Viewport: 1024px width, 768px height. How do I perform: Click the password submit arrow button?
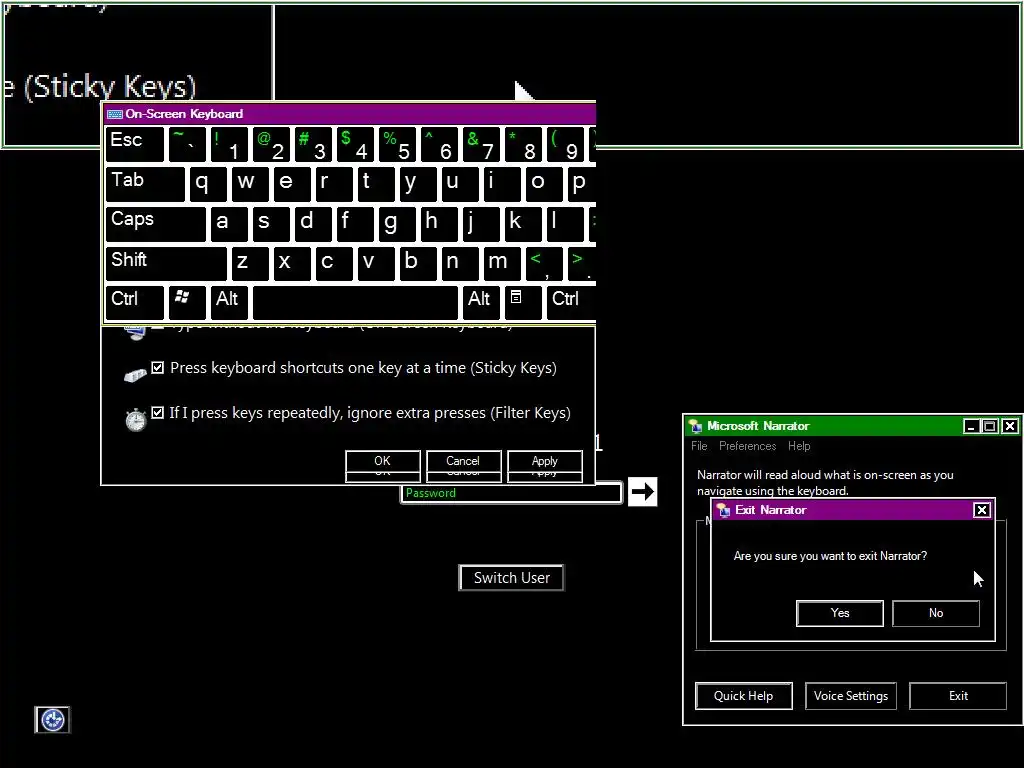click(643, 491)
